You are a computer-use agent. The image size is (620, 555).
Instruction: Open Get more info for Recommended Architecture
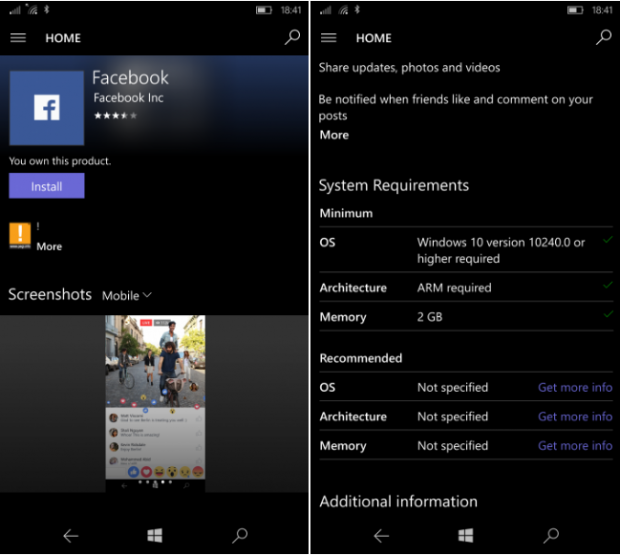point(575,416)
